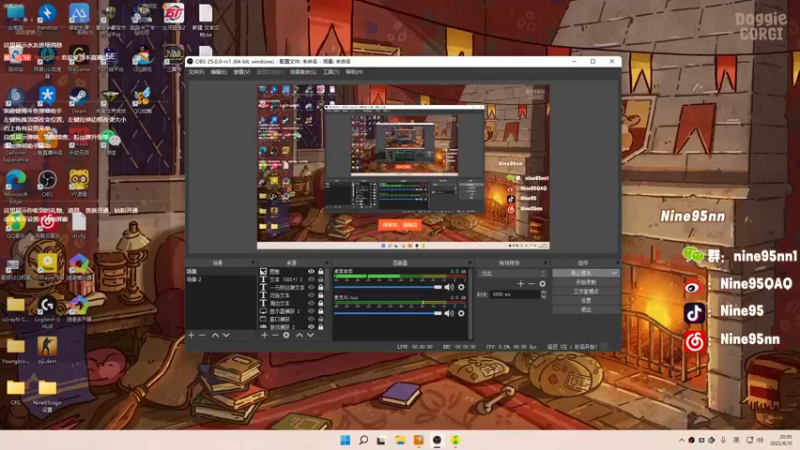
Task: Open source properties gear in Sources panel
Action: point(286,335)
